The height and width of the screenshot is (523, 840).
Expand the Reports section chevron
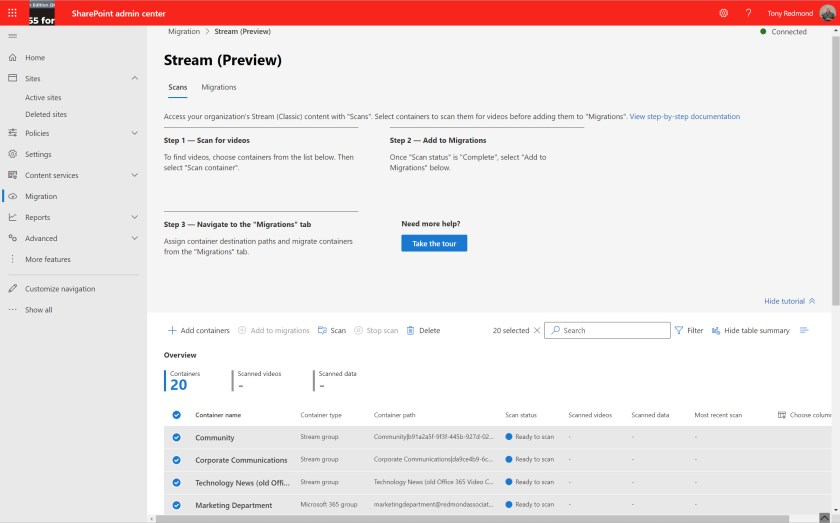coord(134,217)
